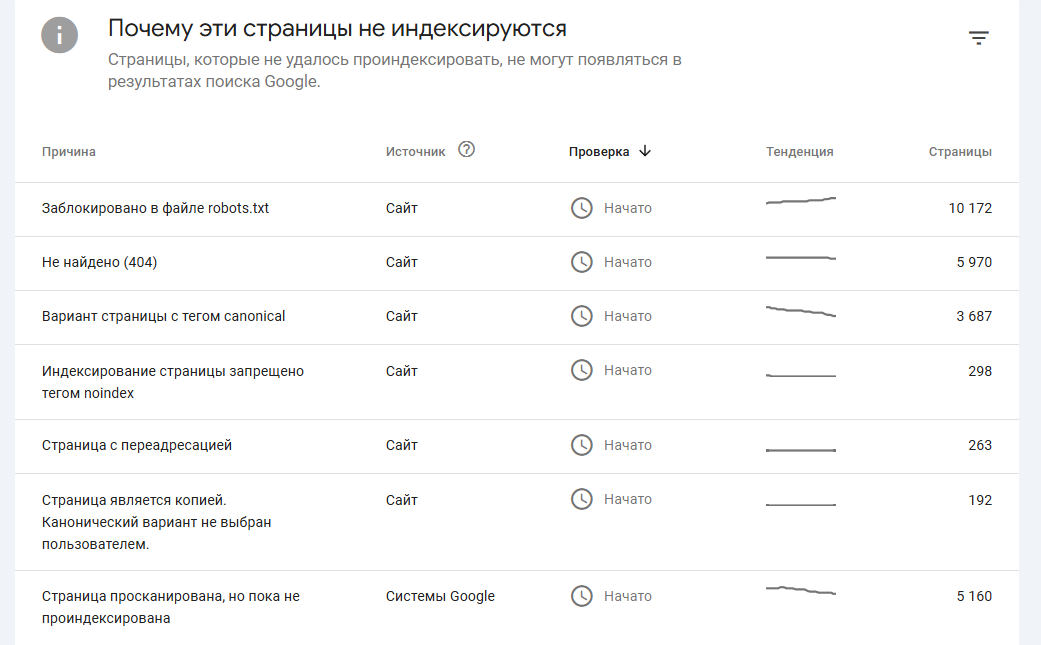Click the clock icon in 404 row
Viewport: 1041px width, 645px height.
point(582,262)
